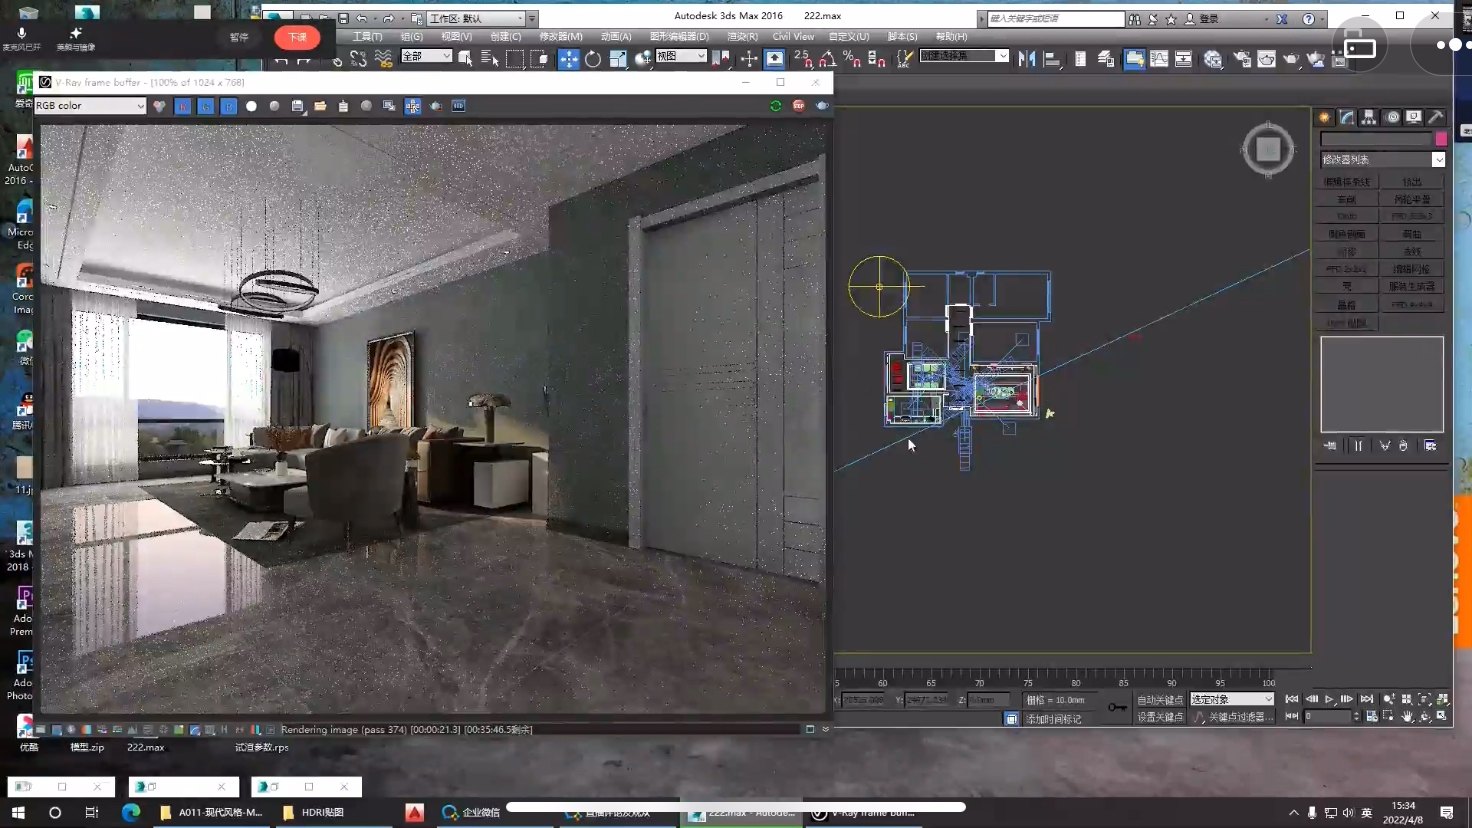1472x828 pixels.
Task: Select the Move tool in main toolbar
Action: [568, 59]
